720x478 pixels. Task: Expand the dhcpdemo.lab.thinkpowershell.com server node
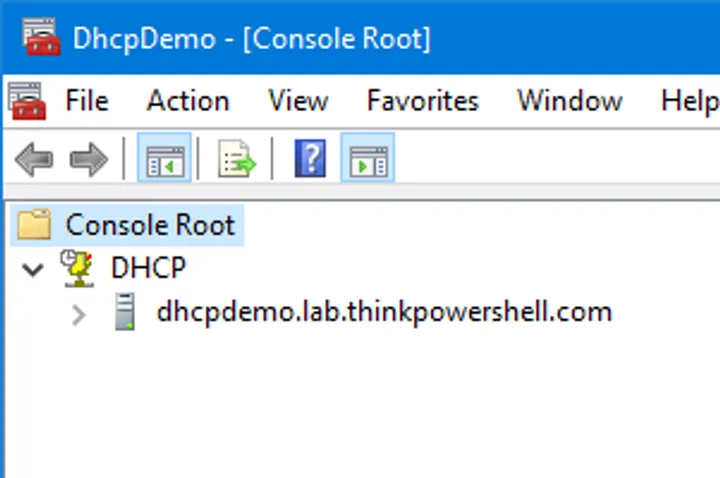80,313
